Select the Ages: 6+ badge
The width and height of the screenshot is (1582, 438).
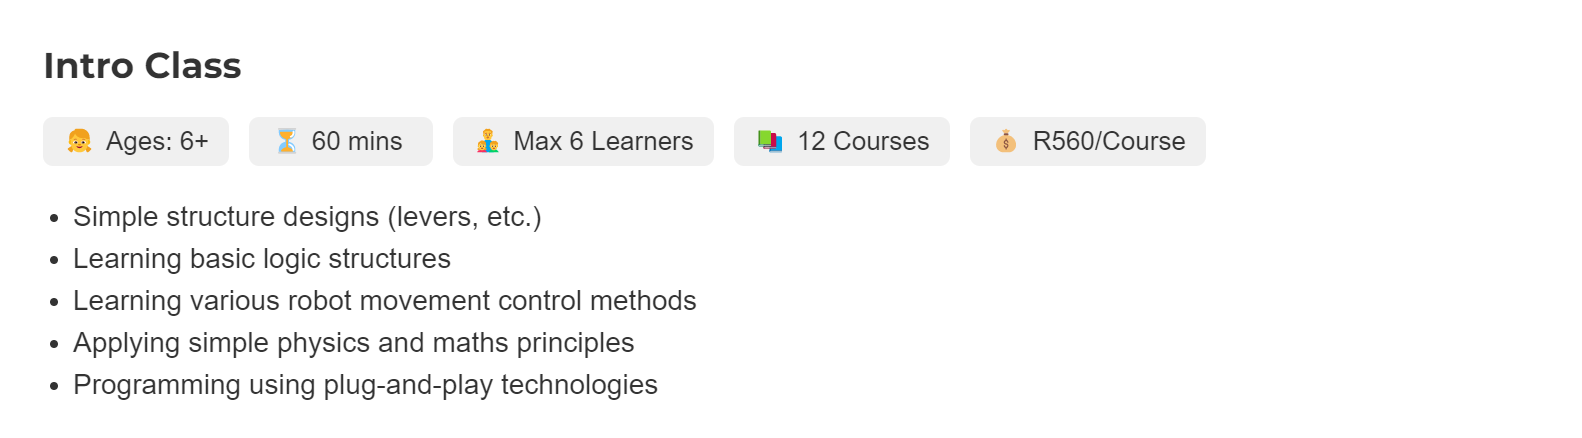(136, 141)
